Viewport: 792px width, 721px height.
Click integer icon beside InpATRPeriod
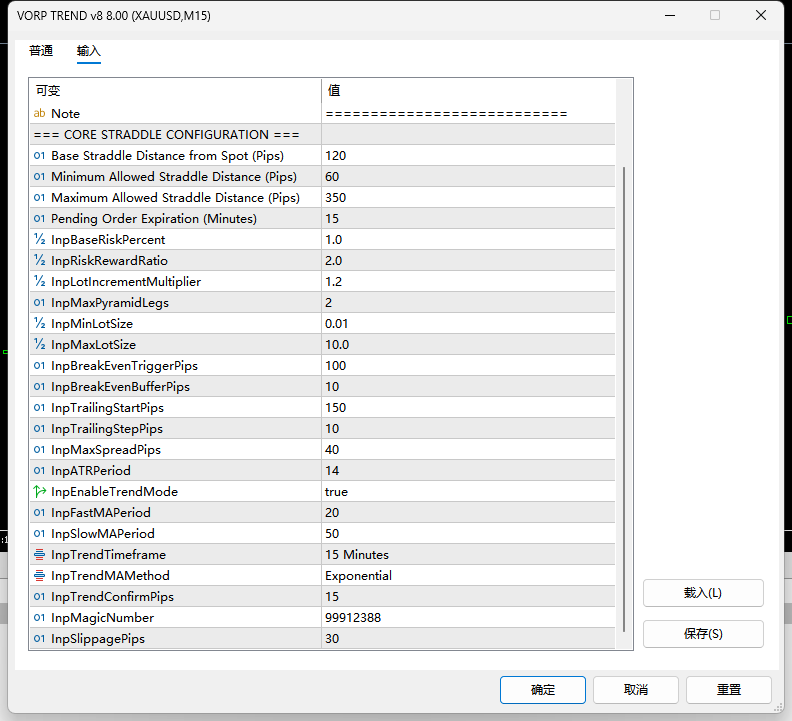pos(39,470)
